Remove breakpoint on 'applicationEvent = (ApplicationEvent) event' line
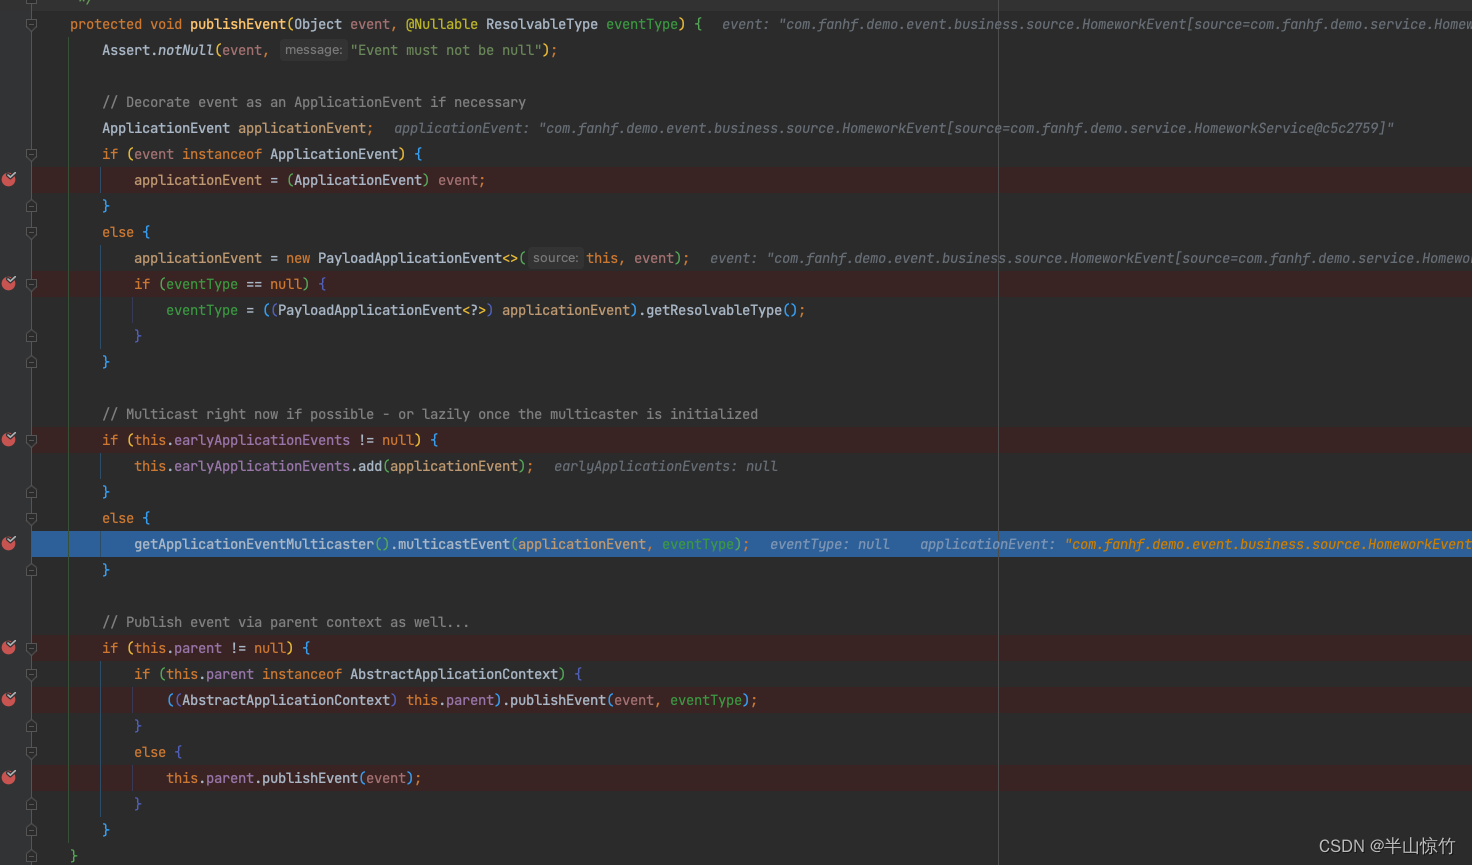Screen dimensions: 1472x865 [x=9, y=179]
